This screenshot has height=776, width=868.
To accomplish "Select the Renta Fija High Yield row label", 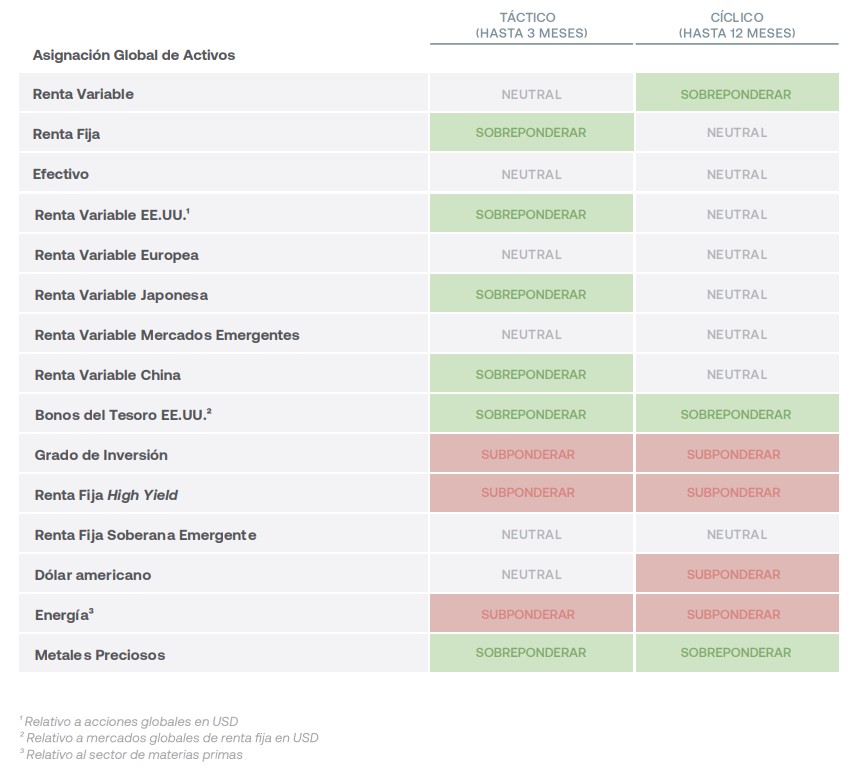I will pyautogui.click(x=106, y=495).
